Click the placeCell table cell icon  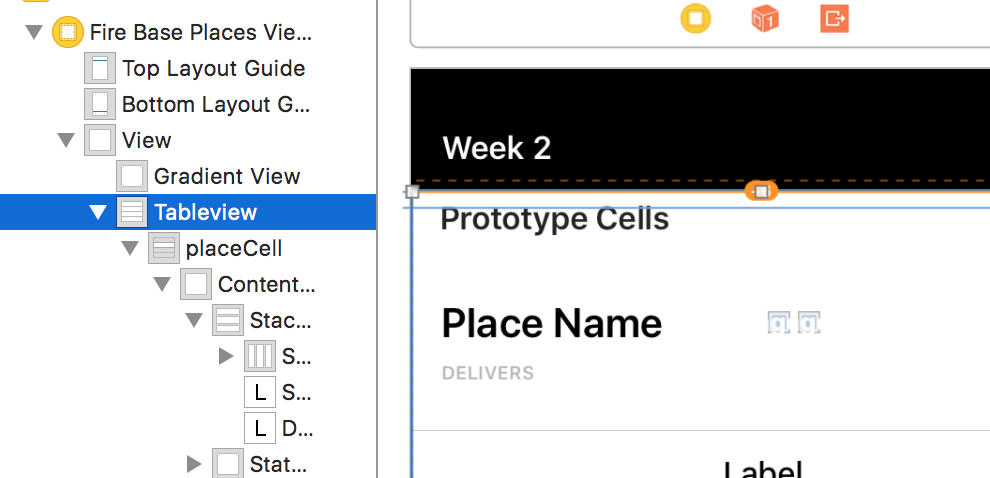(164, 248)
